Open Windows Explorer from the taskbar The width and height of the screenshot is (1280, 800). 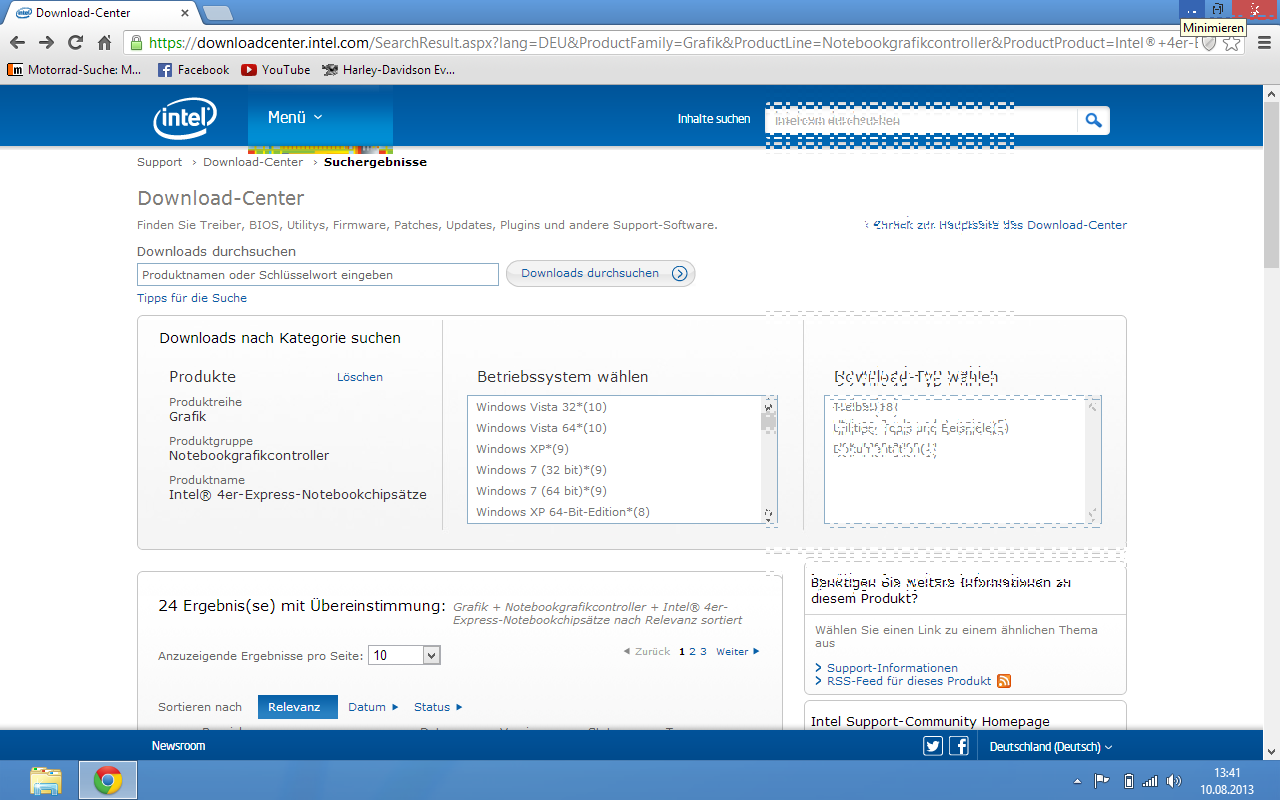click(x=45, y=780)
